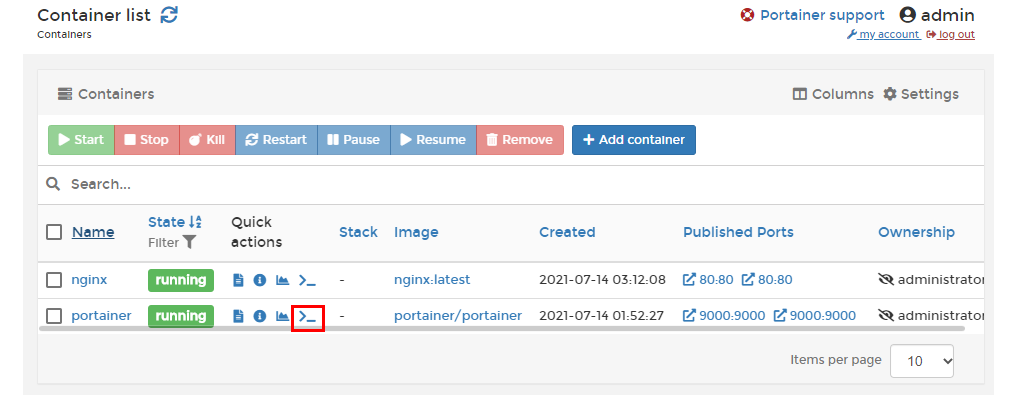Open the second 9000:9000 port link

[x=814, y=316]
